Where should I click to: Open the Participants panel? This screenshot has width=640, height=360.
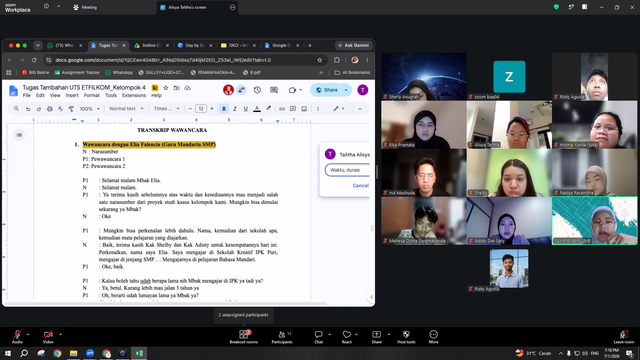pos(282,337)
